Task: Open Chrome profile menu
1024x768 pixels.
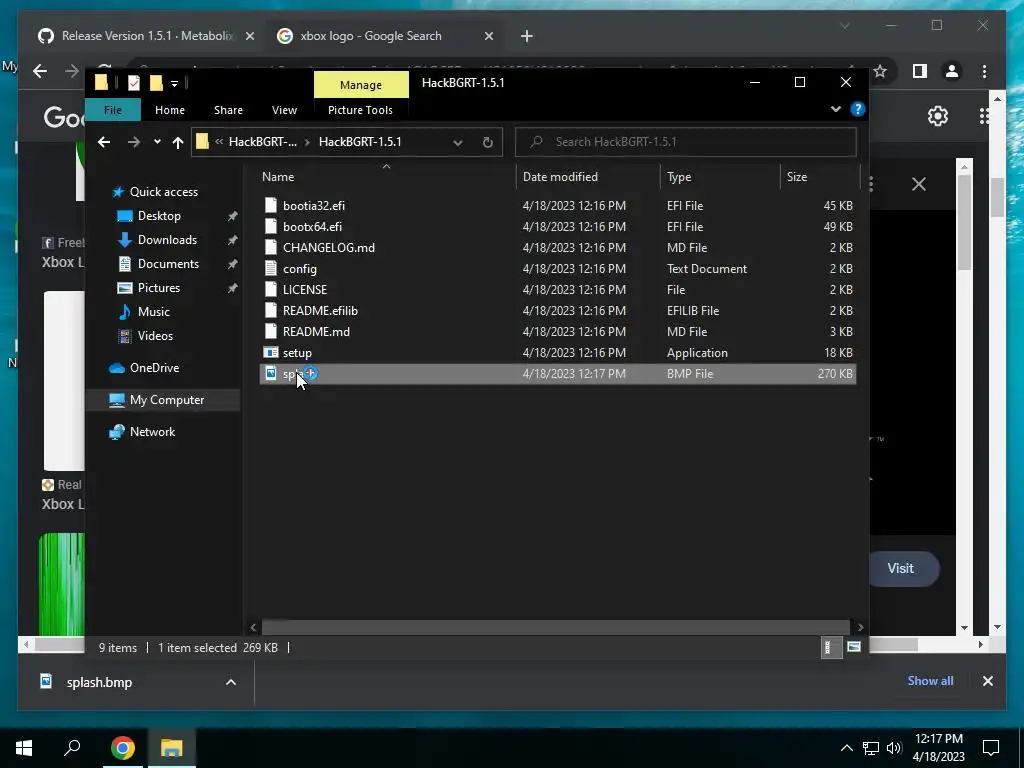Action: pos(952,71)
